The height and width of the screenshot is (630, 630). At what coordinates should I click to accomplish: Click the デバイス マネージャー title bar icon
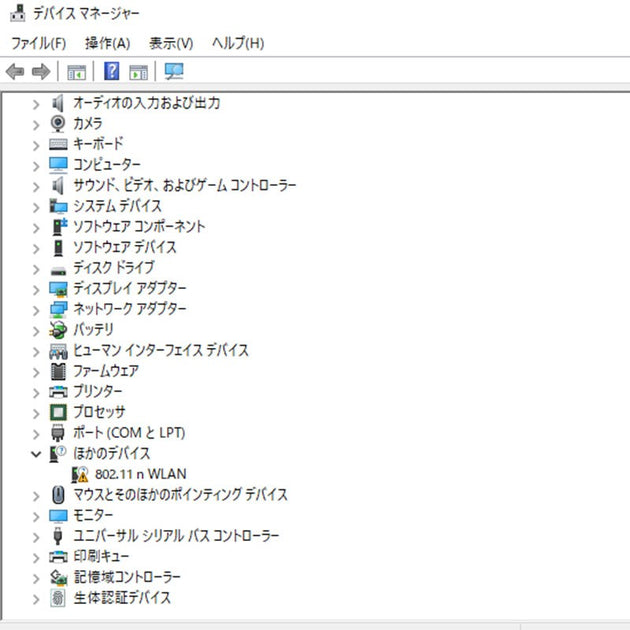[17, 13]
